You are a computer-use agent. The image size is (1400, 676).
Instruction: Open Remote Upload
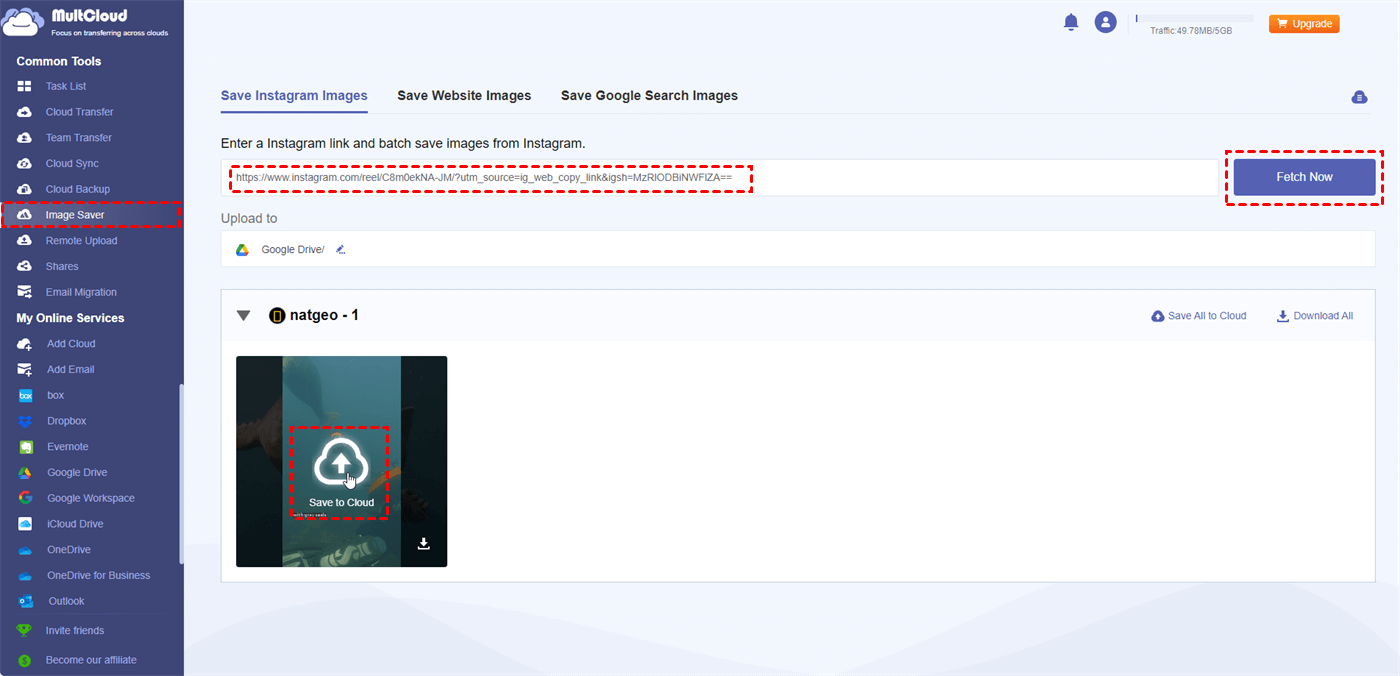pyautogui.click(x=81, y=241)
